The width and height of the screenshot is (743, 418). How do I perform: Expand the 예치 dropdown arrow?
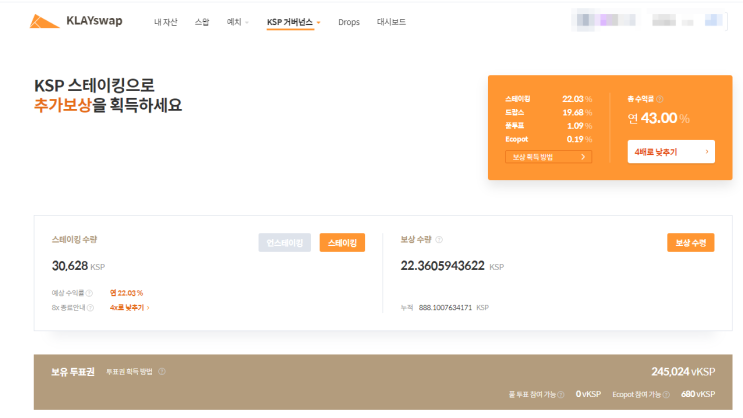[x=247, y=22]
